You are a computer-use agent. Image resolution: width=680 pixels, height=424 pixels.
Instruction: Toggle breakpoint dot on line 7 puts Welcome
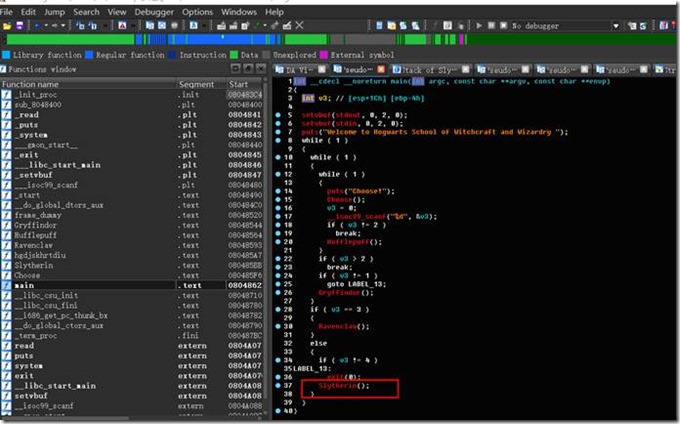278,132
